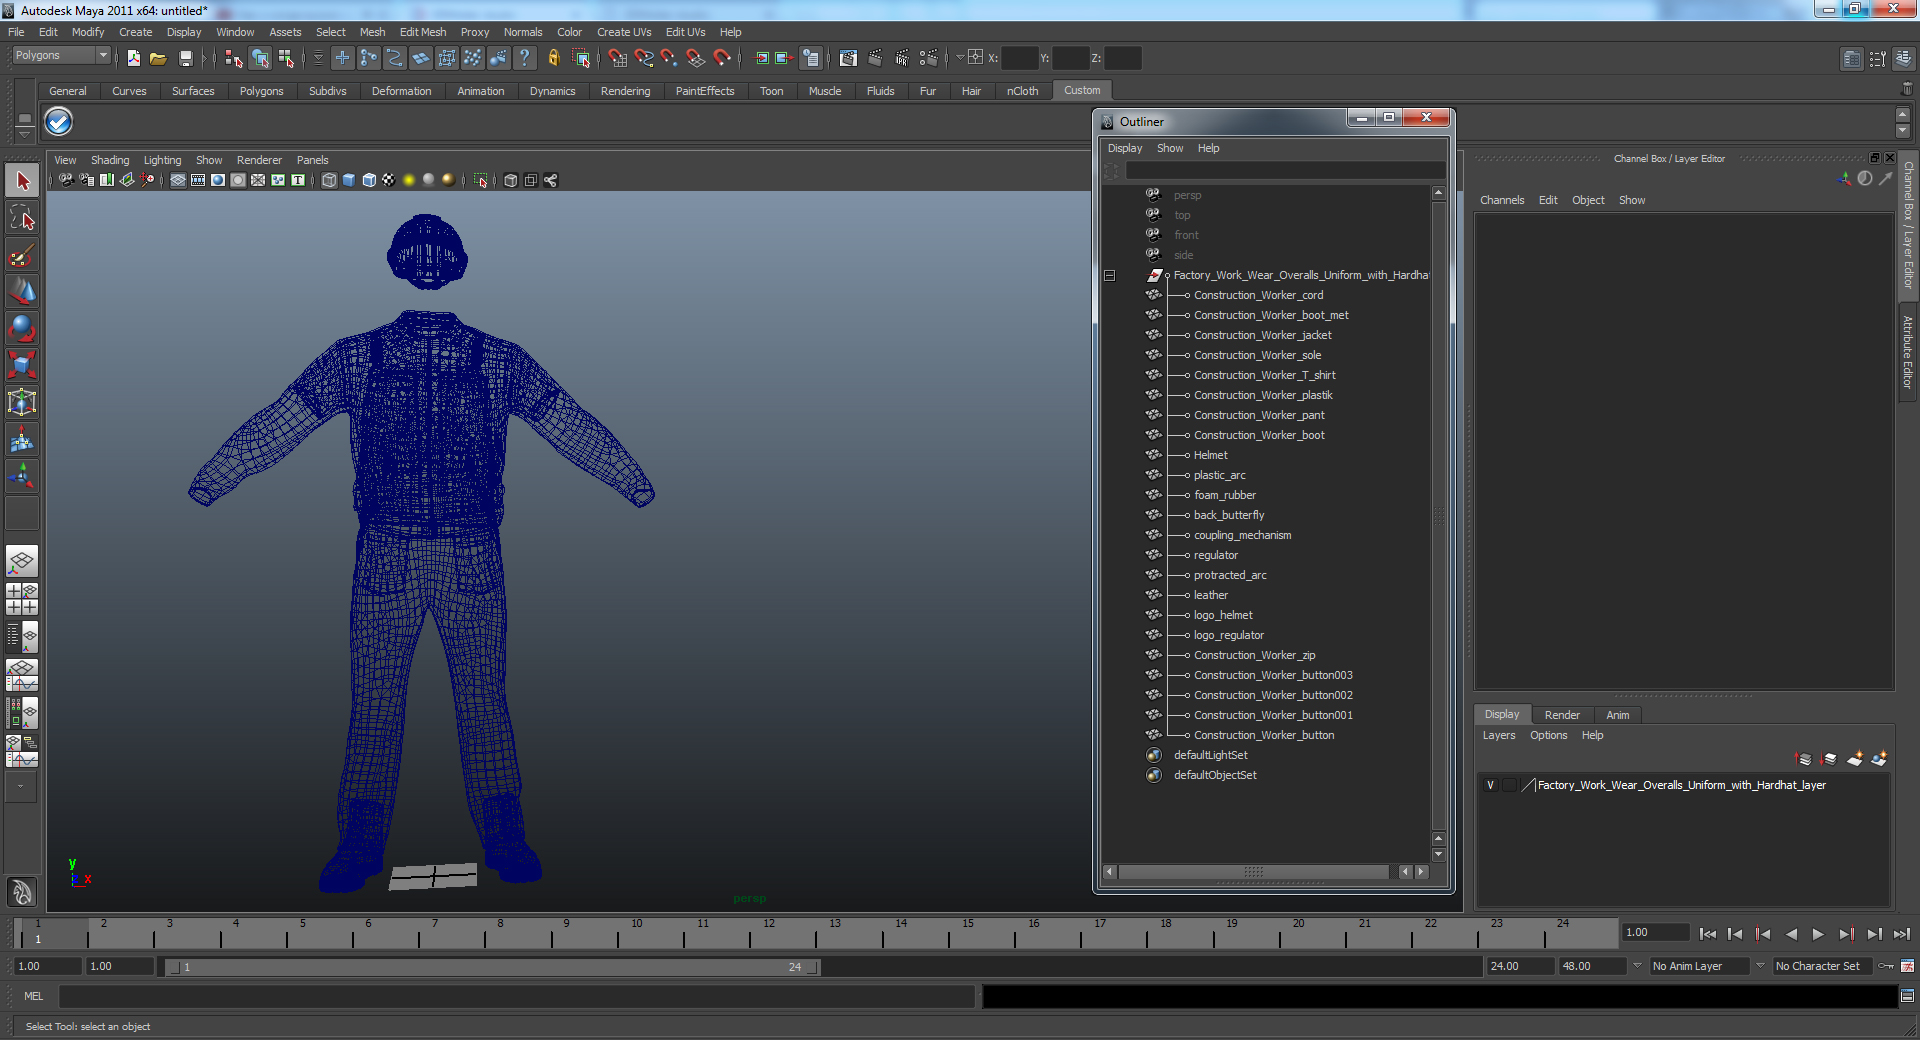
Task: Enable use all lights yellow sphere
Action: (409, 180)
